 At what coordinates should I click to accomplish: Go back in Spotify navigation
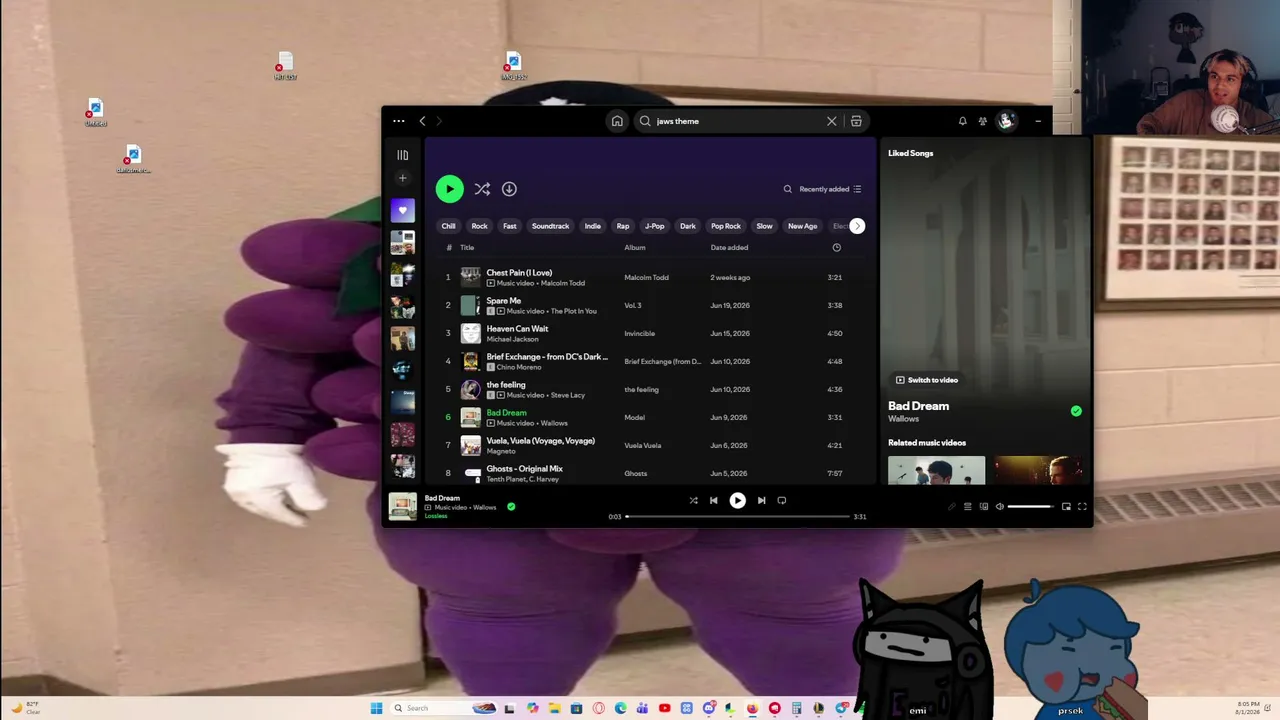click(422, 121)
